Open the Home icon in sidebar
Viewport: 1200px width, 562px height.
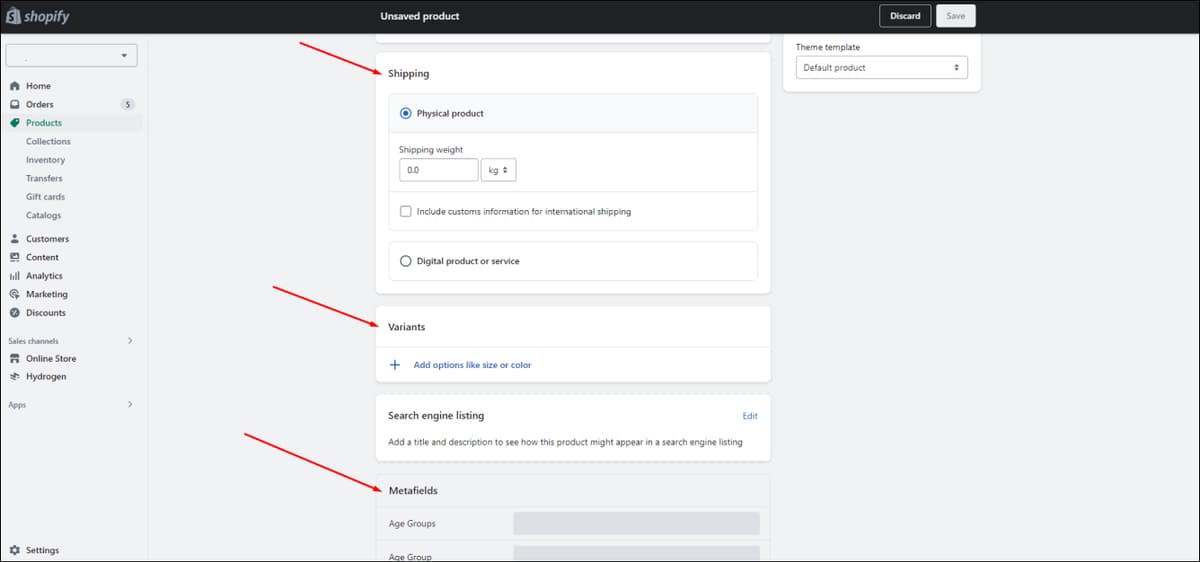(15, 86)
